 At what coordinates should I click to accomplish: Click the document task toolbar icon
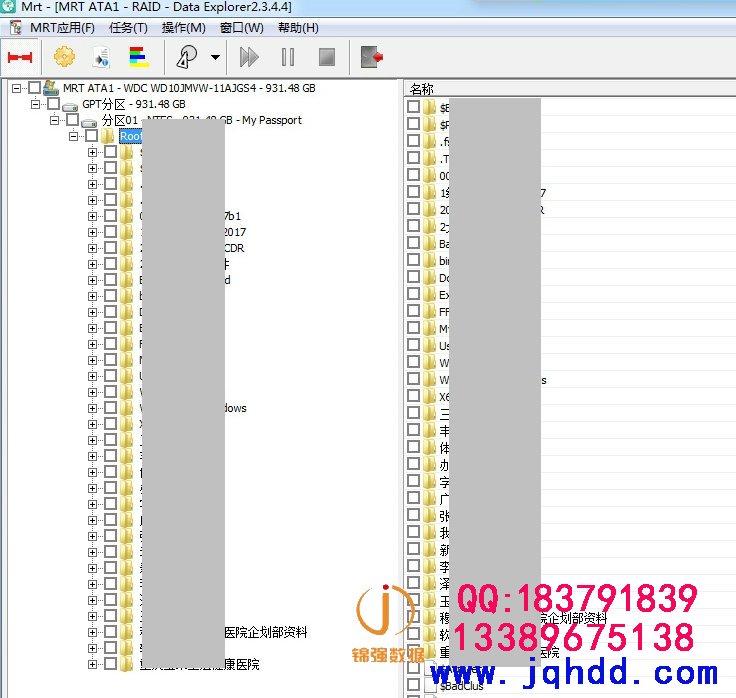pyautogui.click(x=101, y=57)
